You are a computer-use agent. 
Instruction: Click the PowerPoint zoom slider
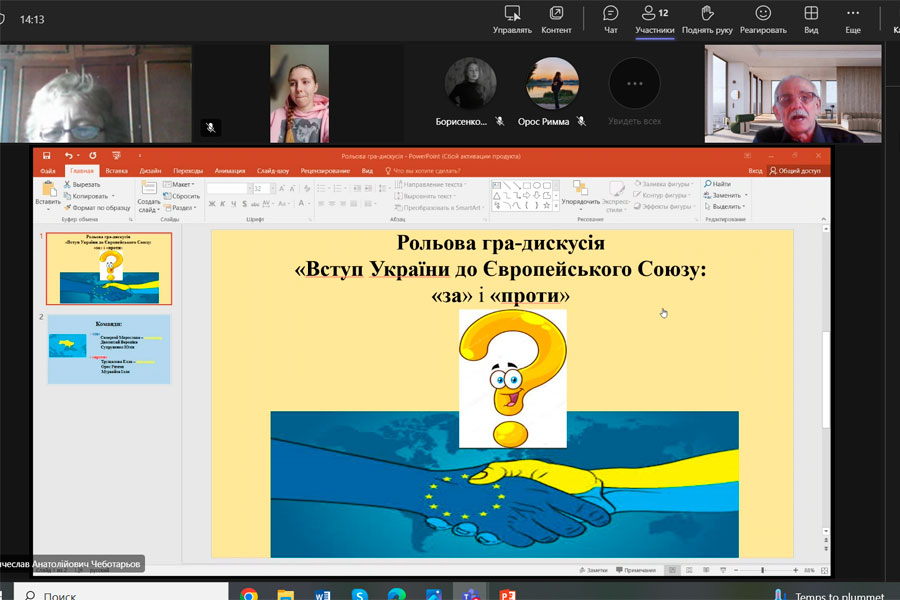(763, 569)
